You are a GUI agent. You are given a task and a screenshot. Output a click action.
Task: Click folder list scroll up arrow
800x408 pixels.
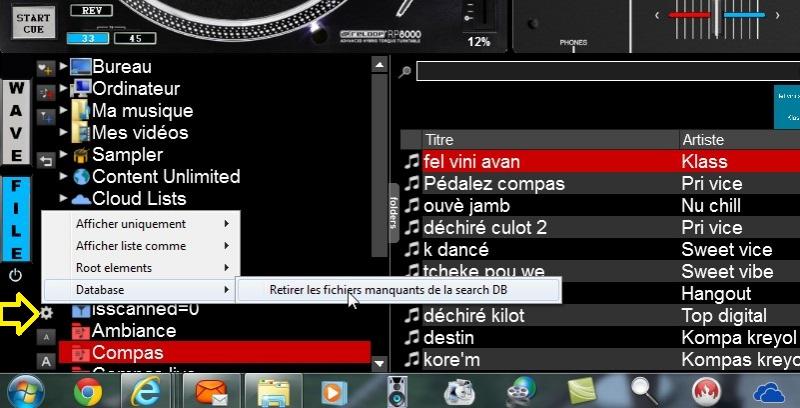point(379,65)
